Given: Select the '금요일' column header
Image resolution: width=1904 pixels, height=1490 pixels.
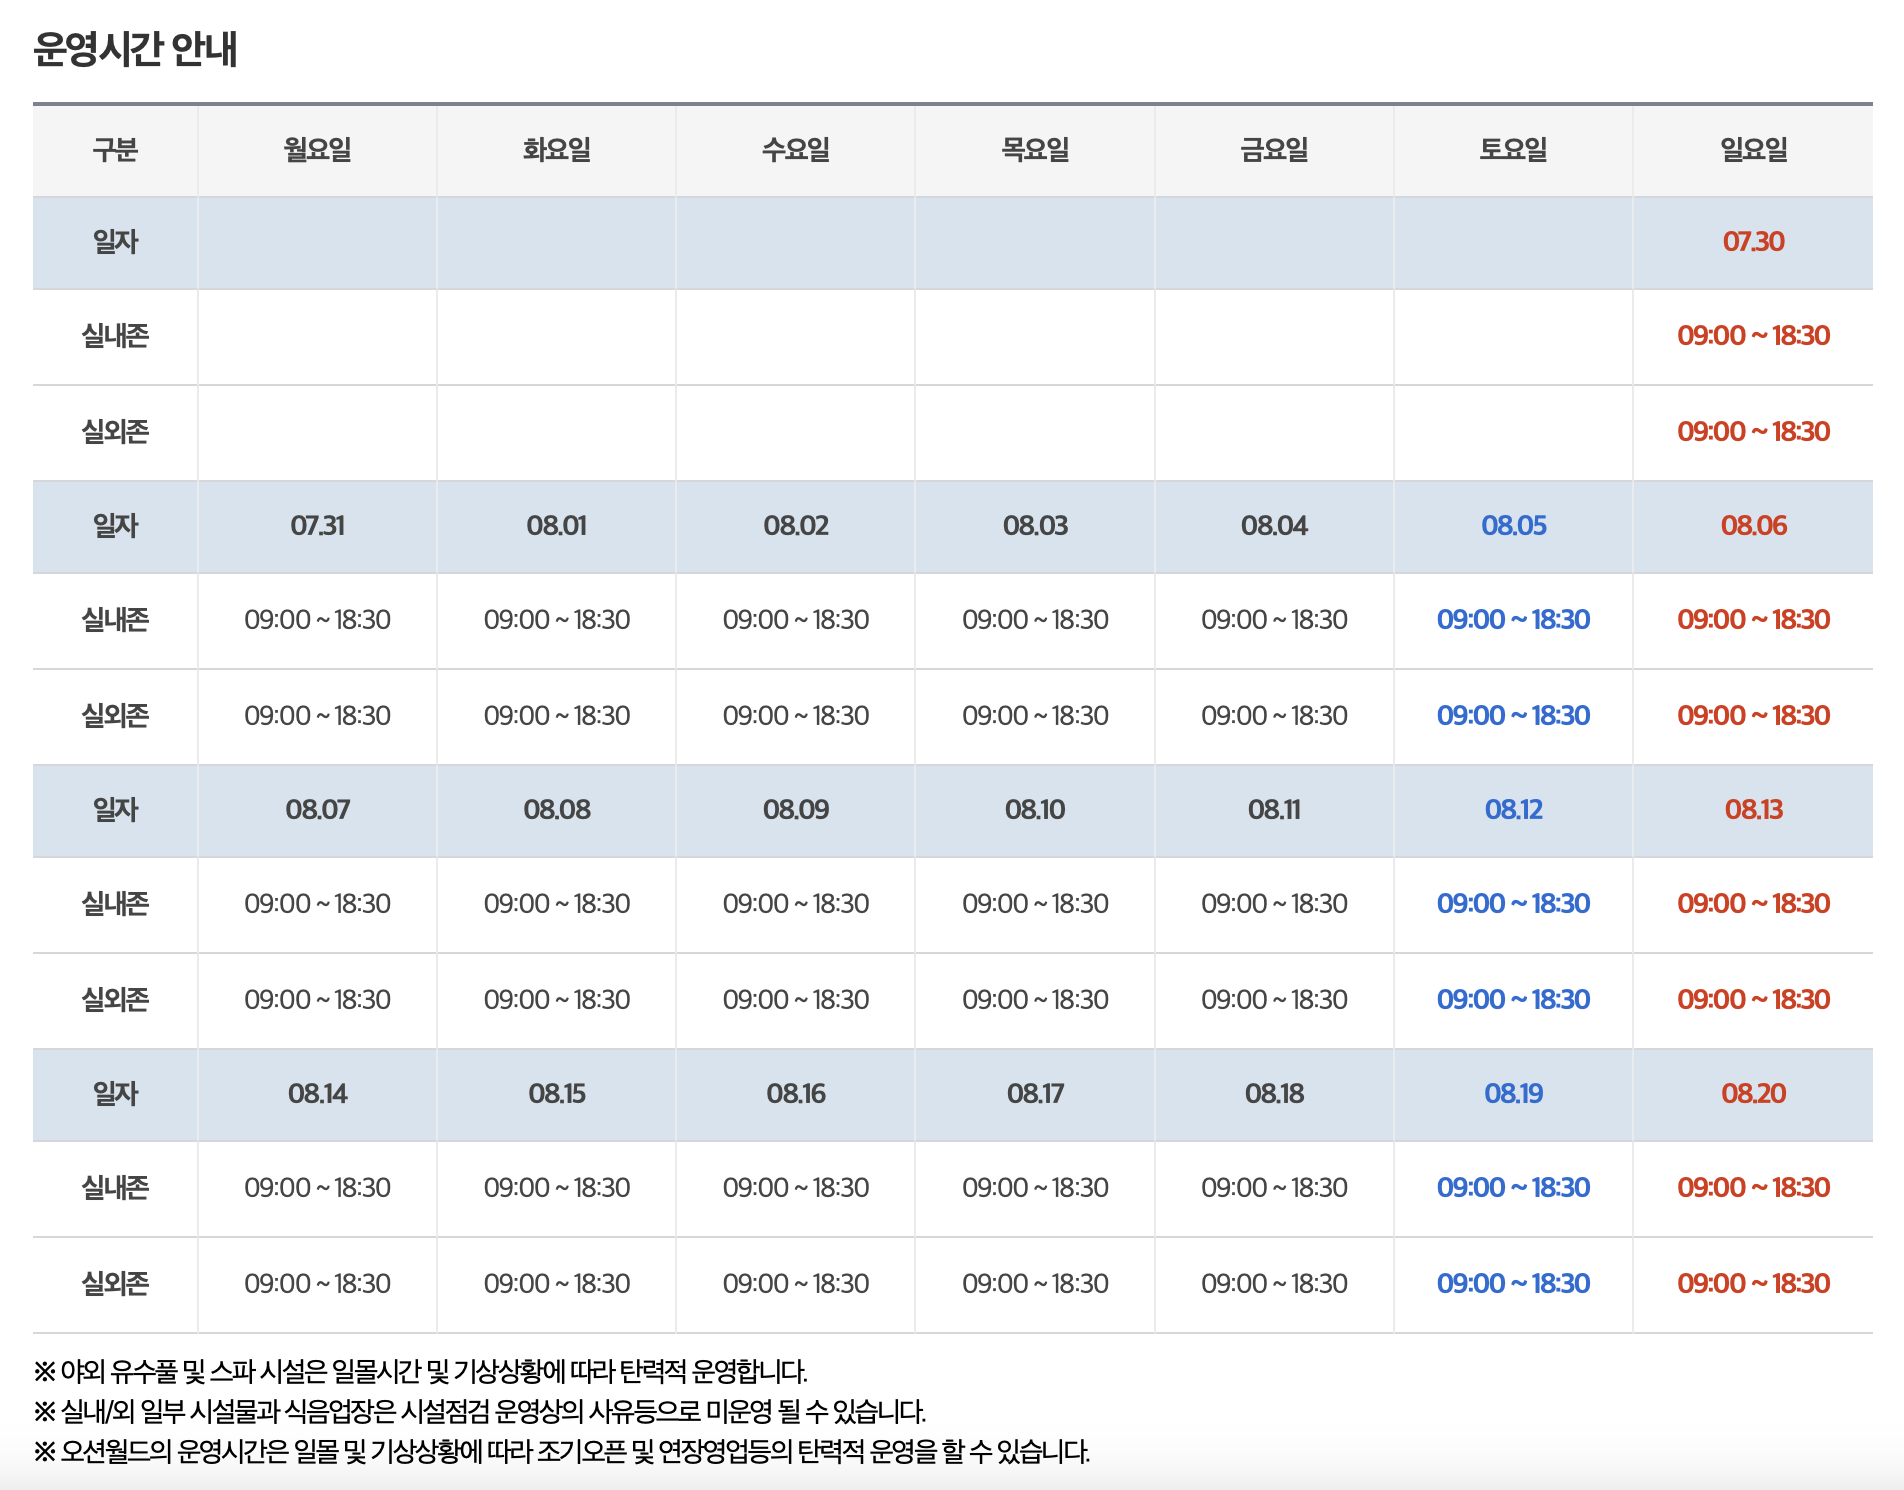Looking at the screenshot, I should pyautogui.click(x=1274, y=150).
